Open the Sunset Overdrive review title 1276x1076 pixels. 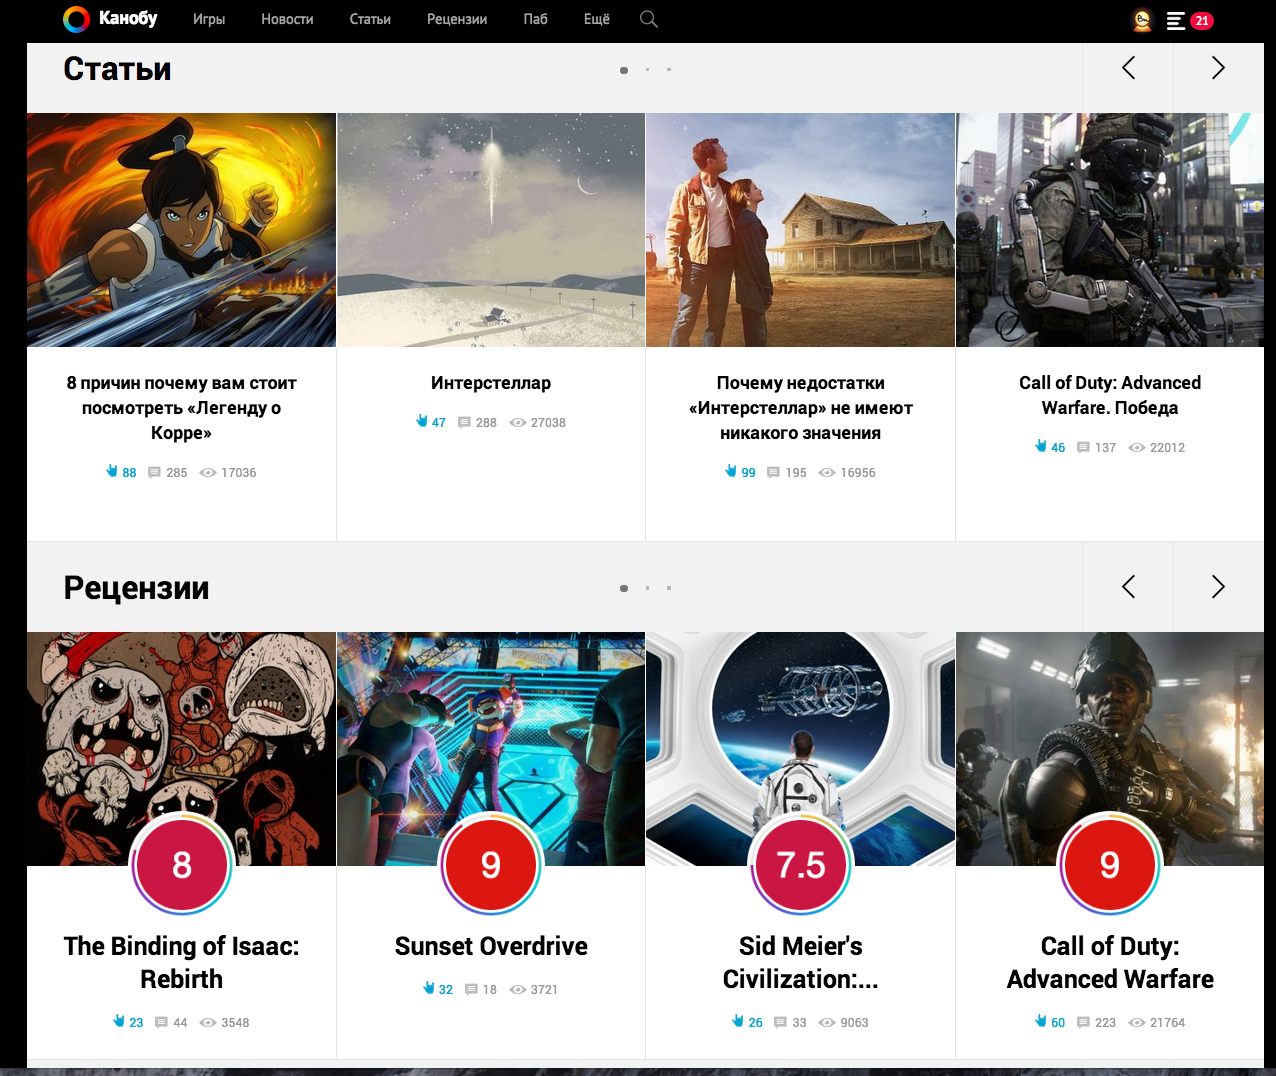[x=491, y=946]
